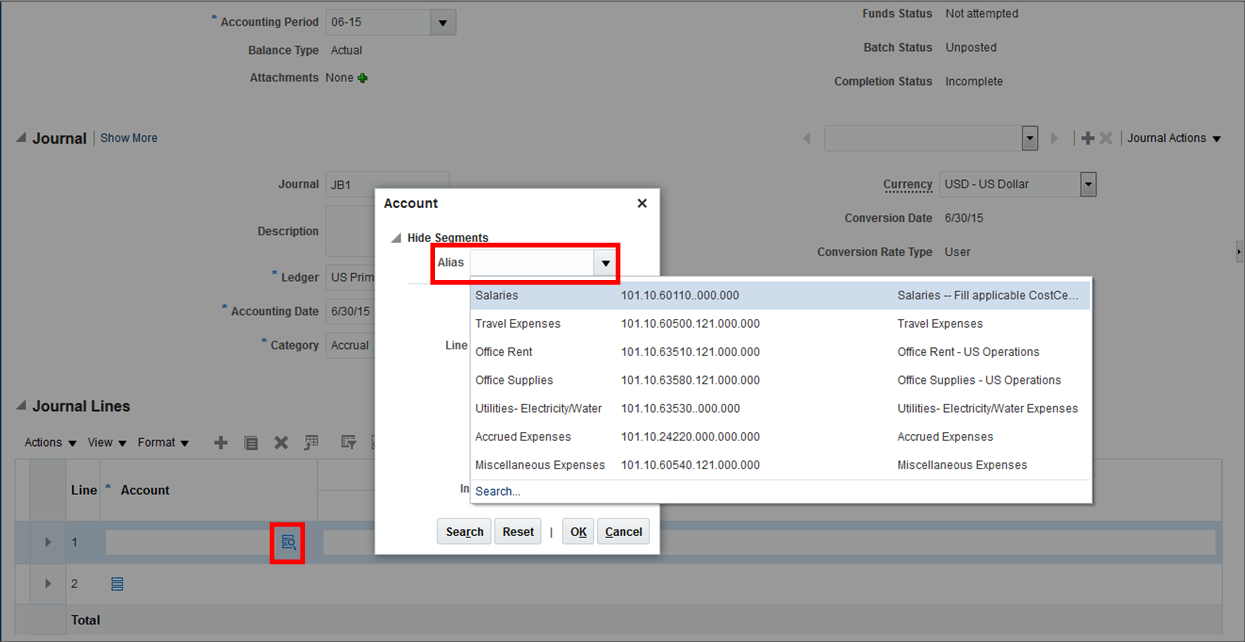
Task: Open the Journal Lines Format menu
Action: (x=163, y=442)
